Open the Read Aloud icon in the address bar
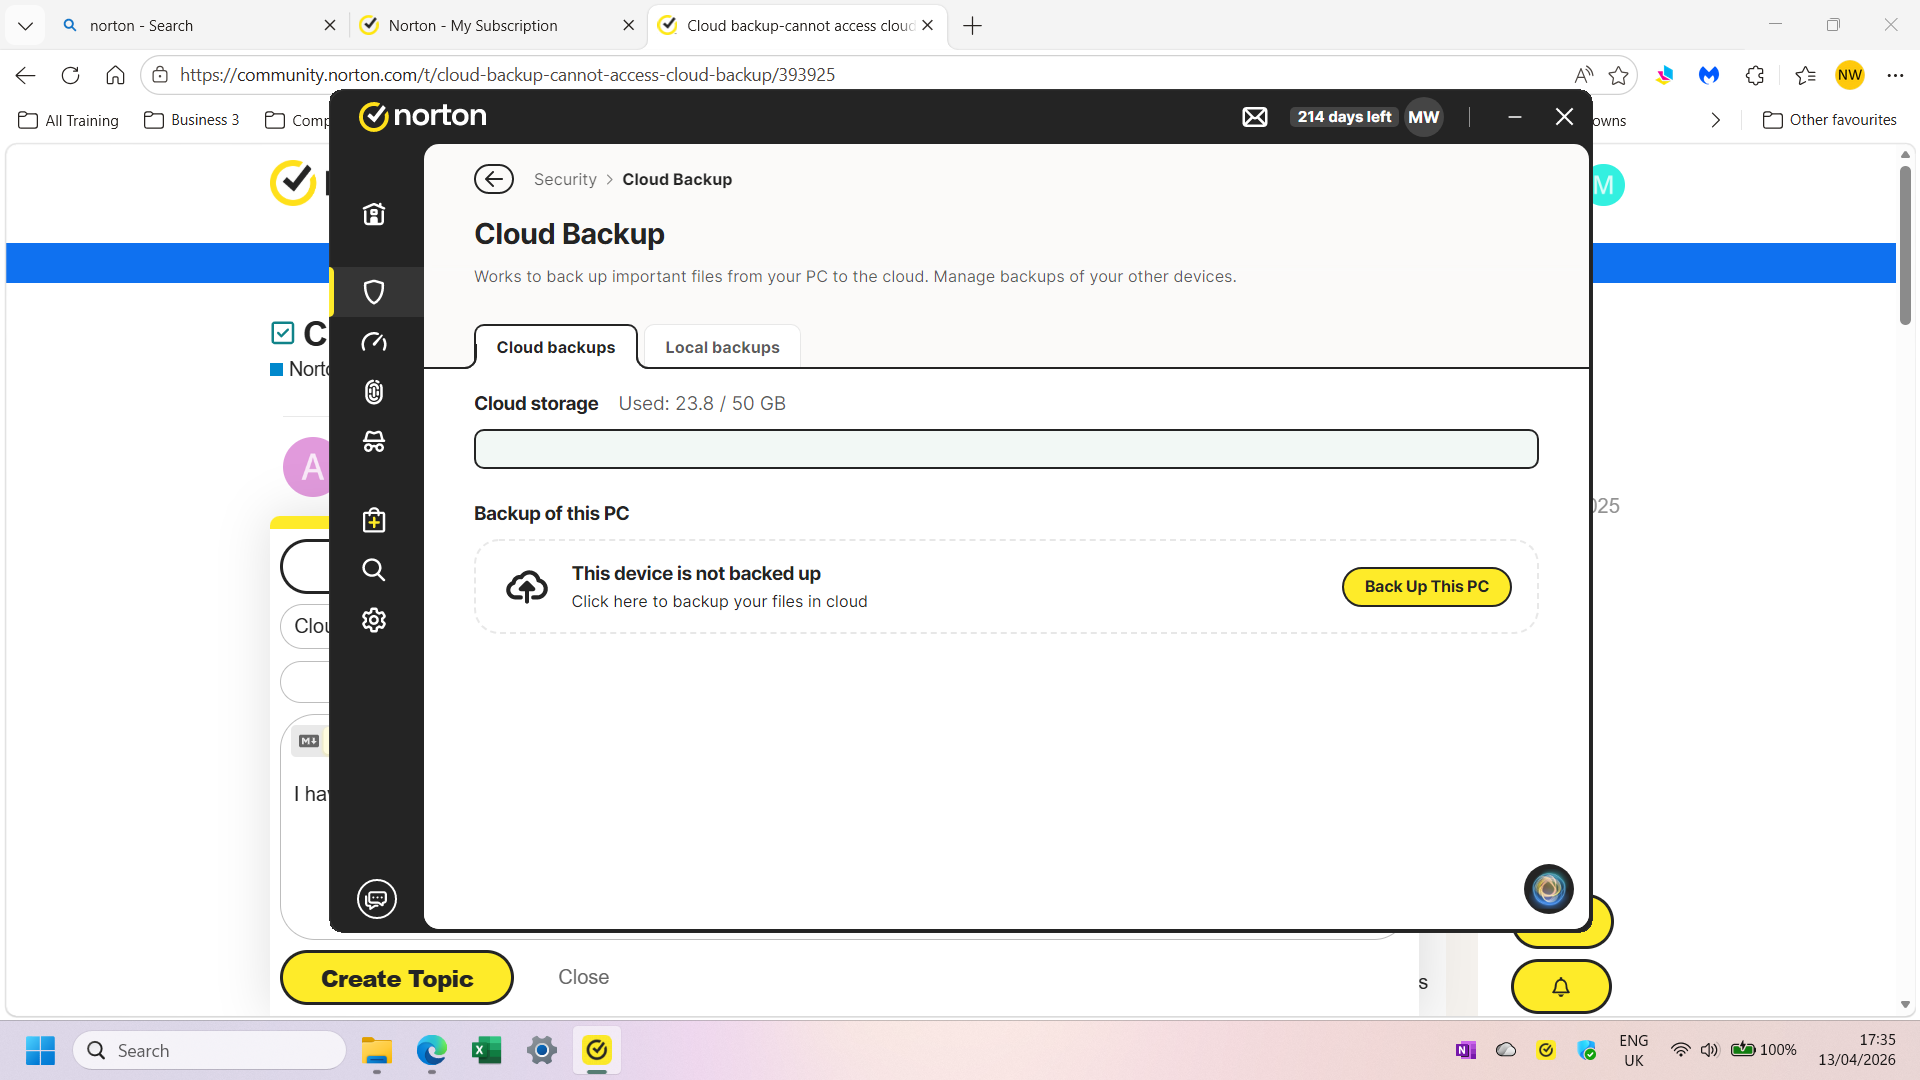 pyautogui.click(x=1583, y=75)
